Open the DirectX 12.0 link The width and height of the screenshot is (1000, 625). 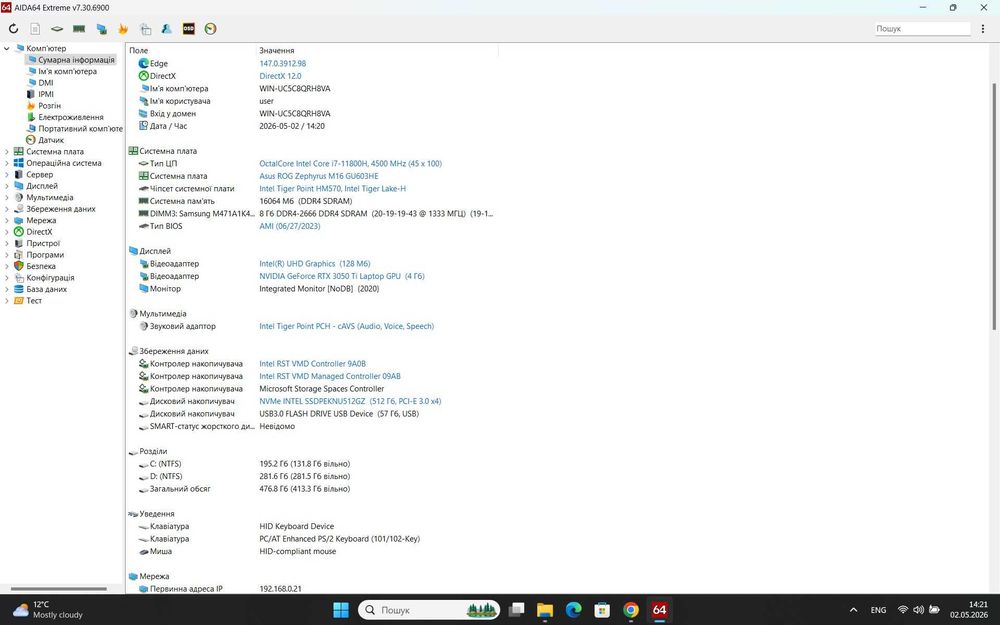coord(280,76)
